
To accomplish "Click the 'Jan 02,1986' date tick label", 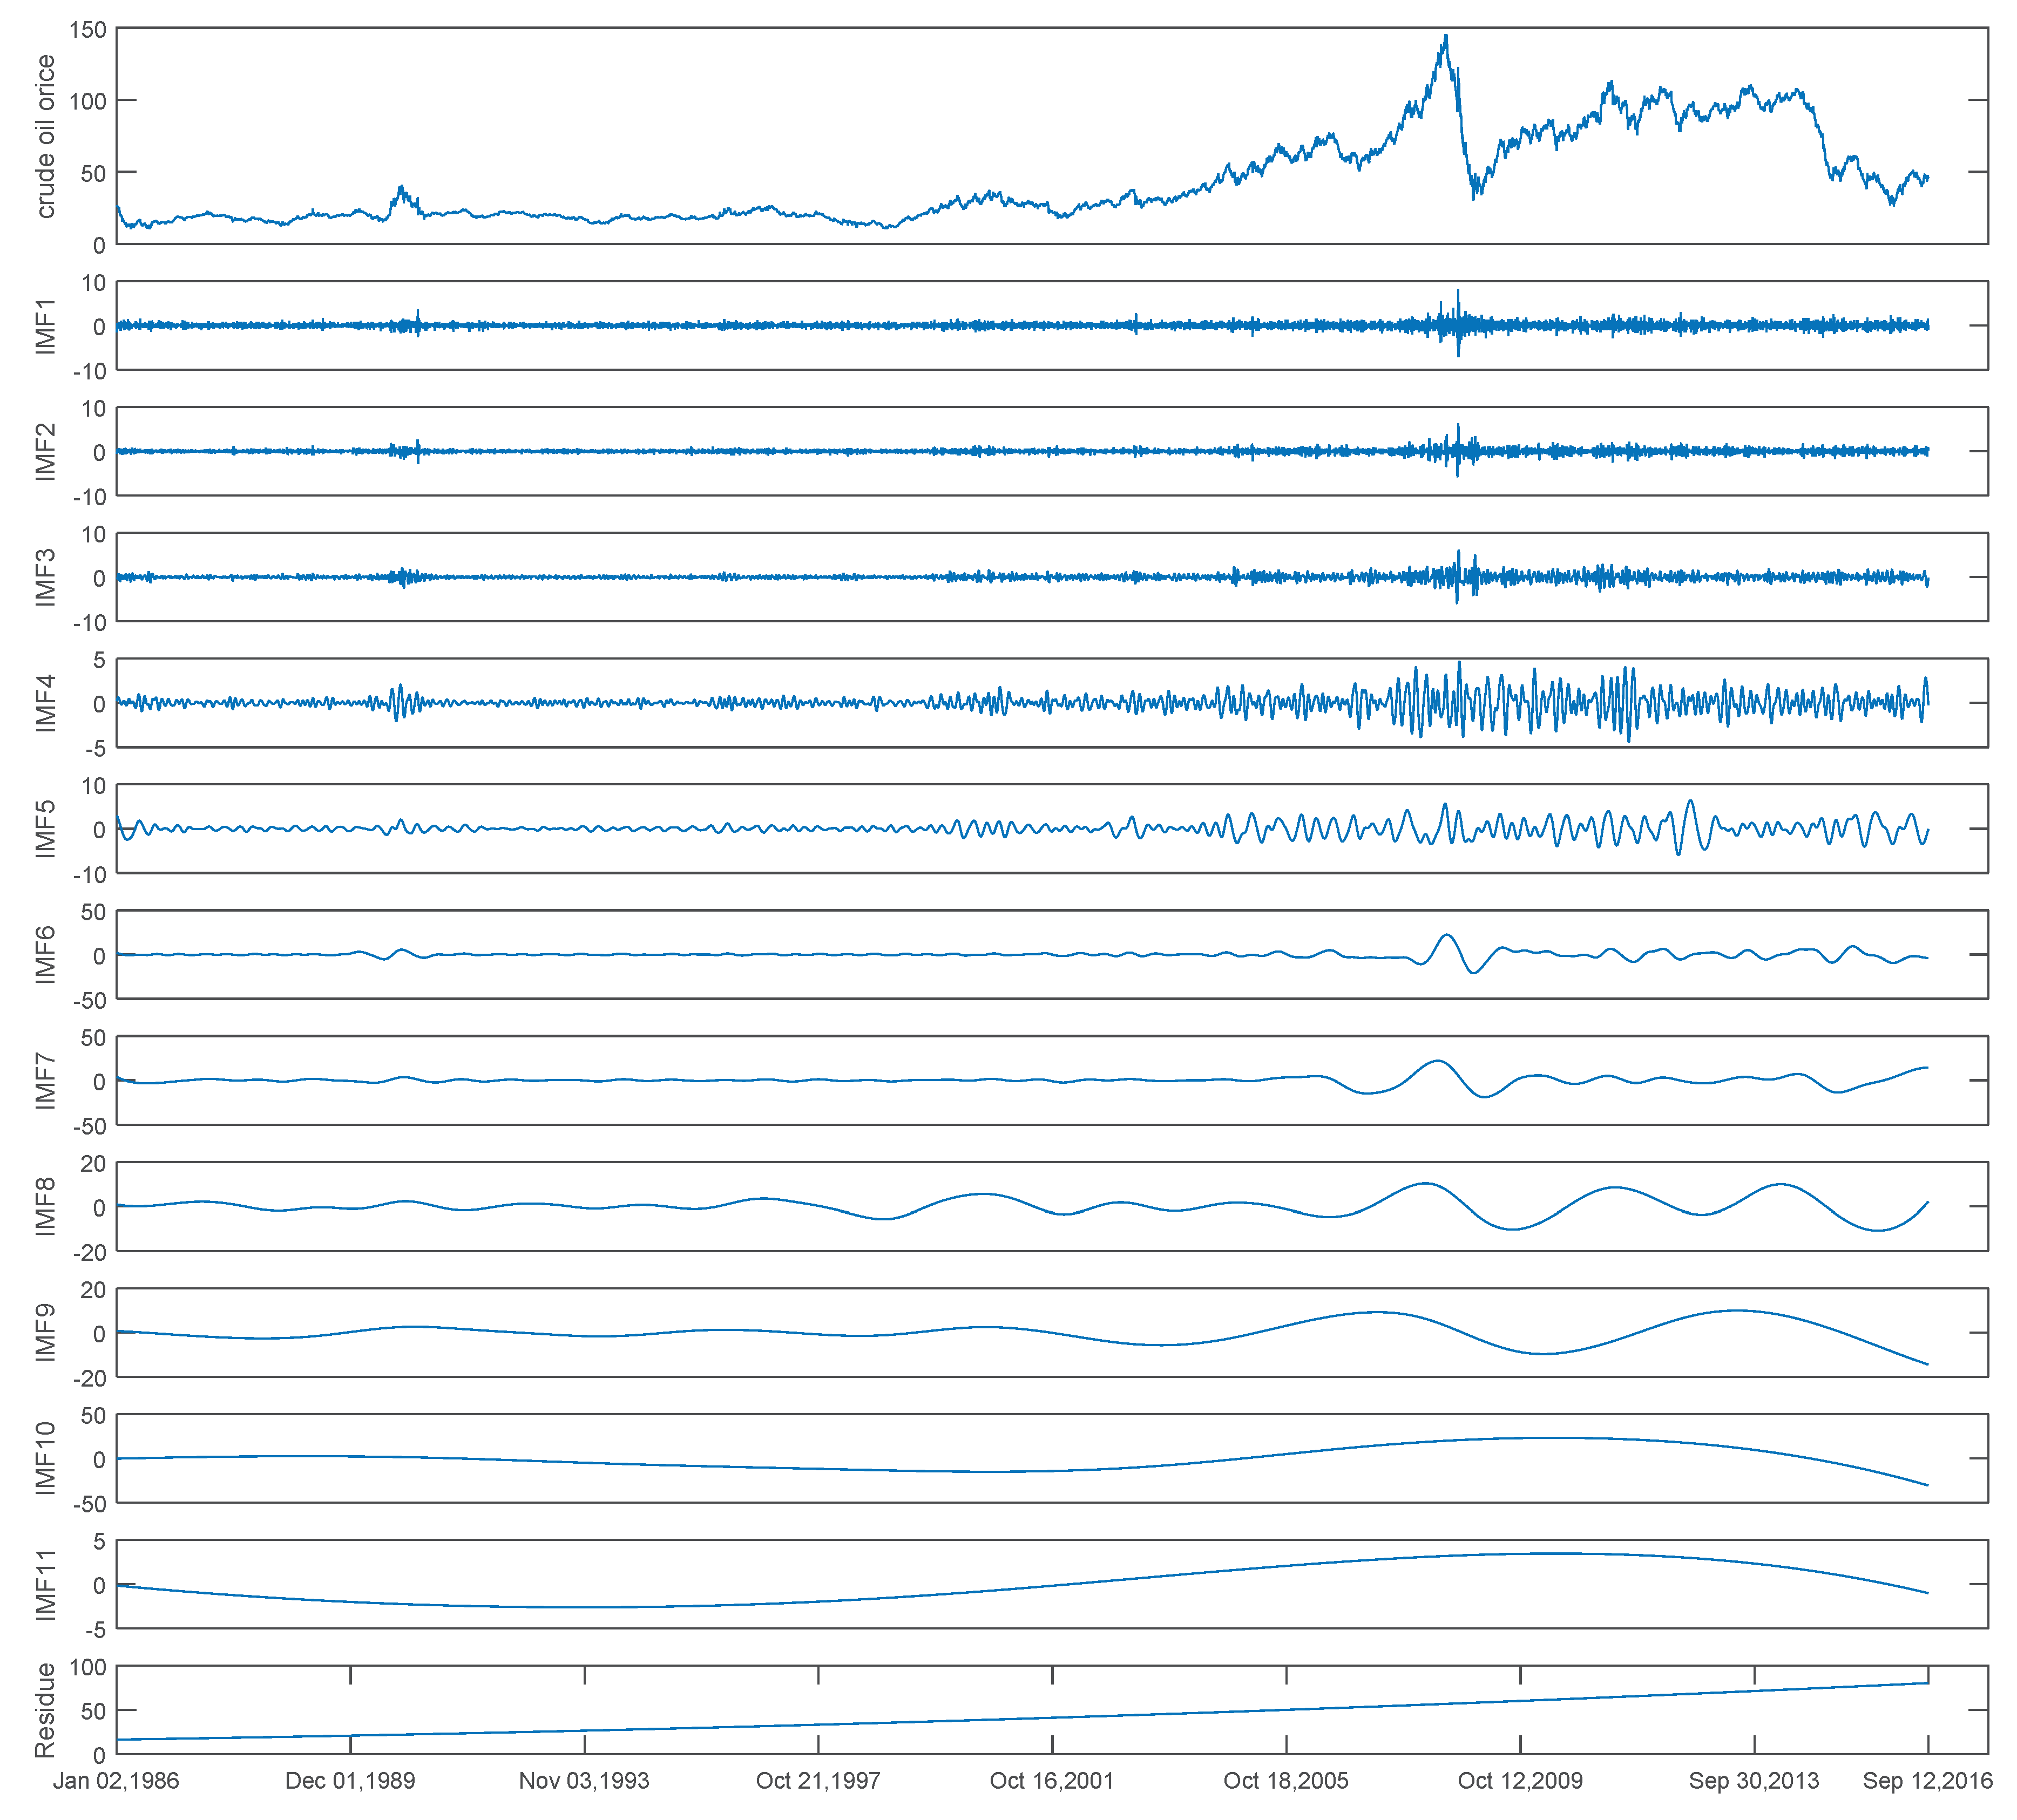I will point(116,1781).
